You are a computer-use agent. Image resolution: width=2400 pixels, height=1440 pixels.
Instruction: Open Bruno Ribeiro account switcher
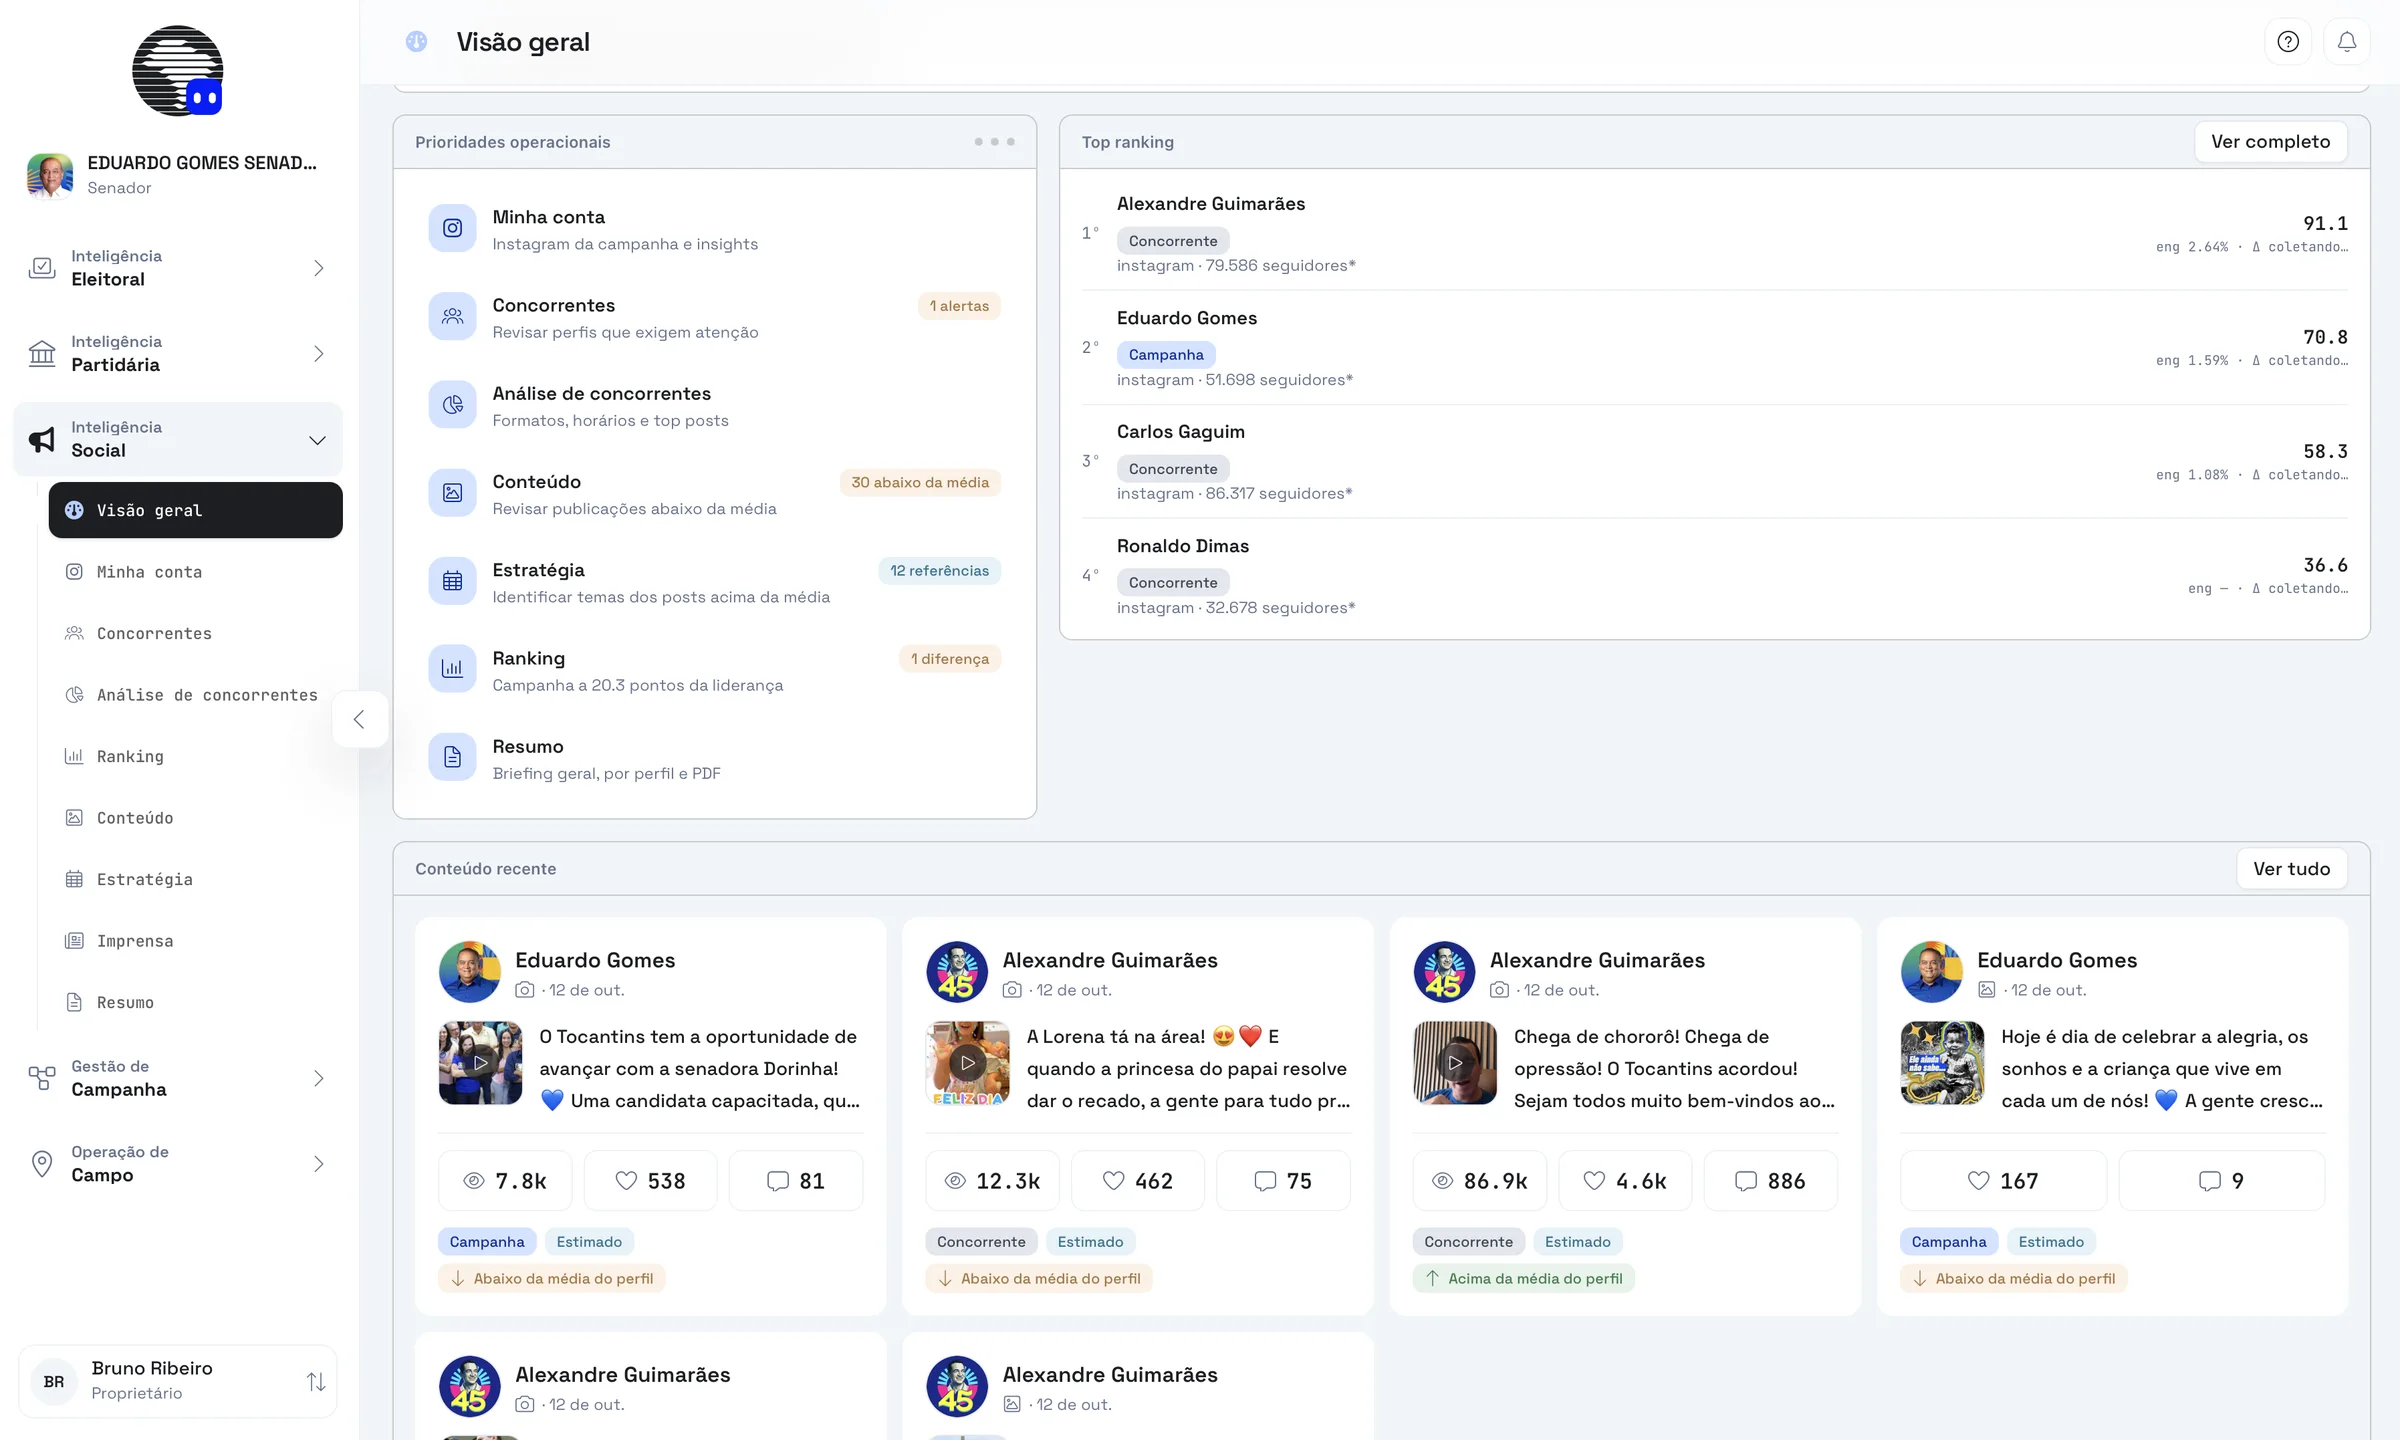[178, 1381]
